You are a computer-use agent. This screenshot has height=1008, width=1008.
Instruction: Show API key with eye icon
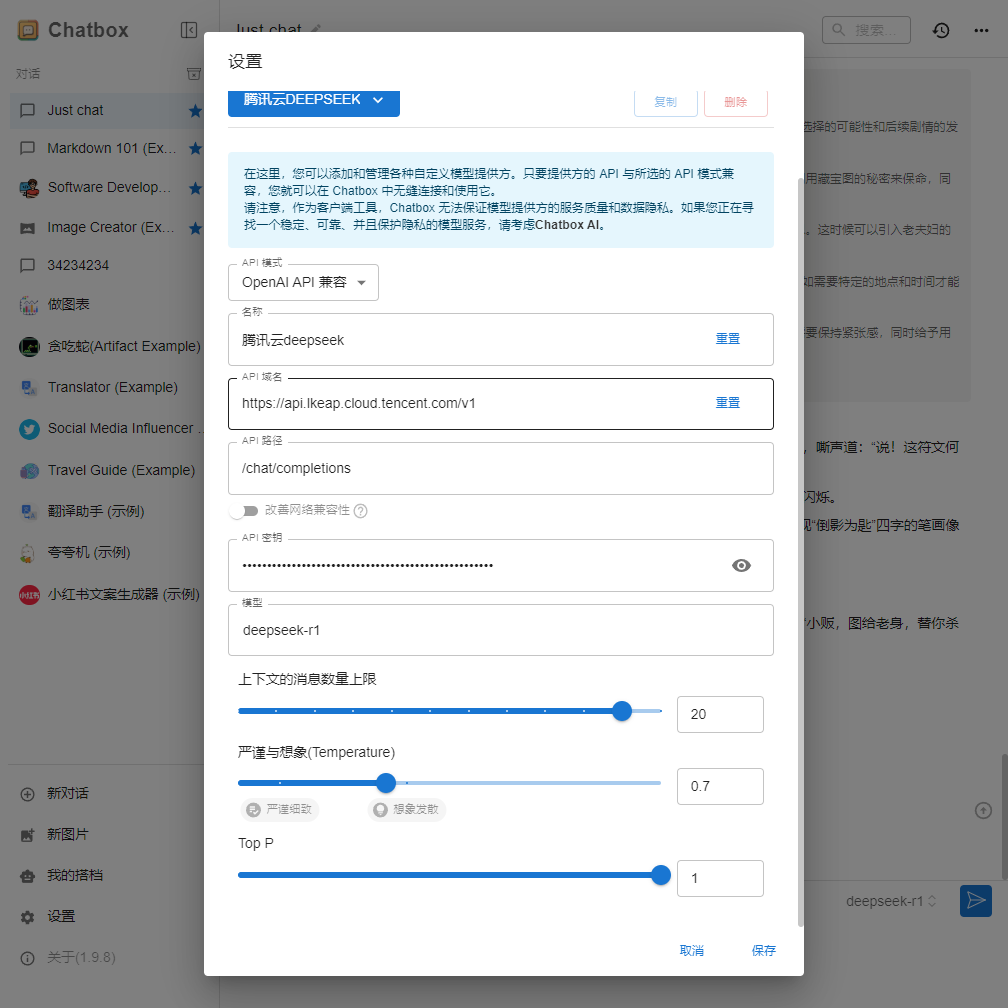pyautogui.click(x=741, y=565)
